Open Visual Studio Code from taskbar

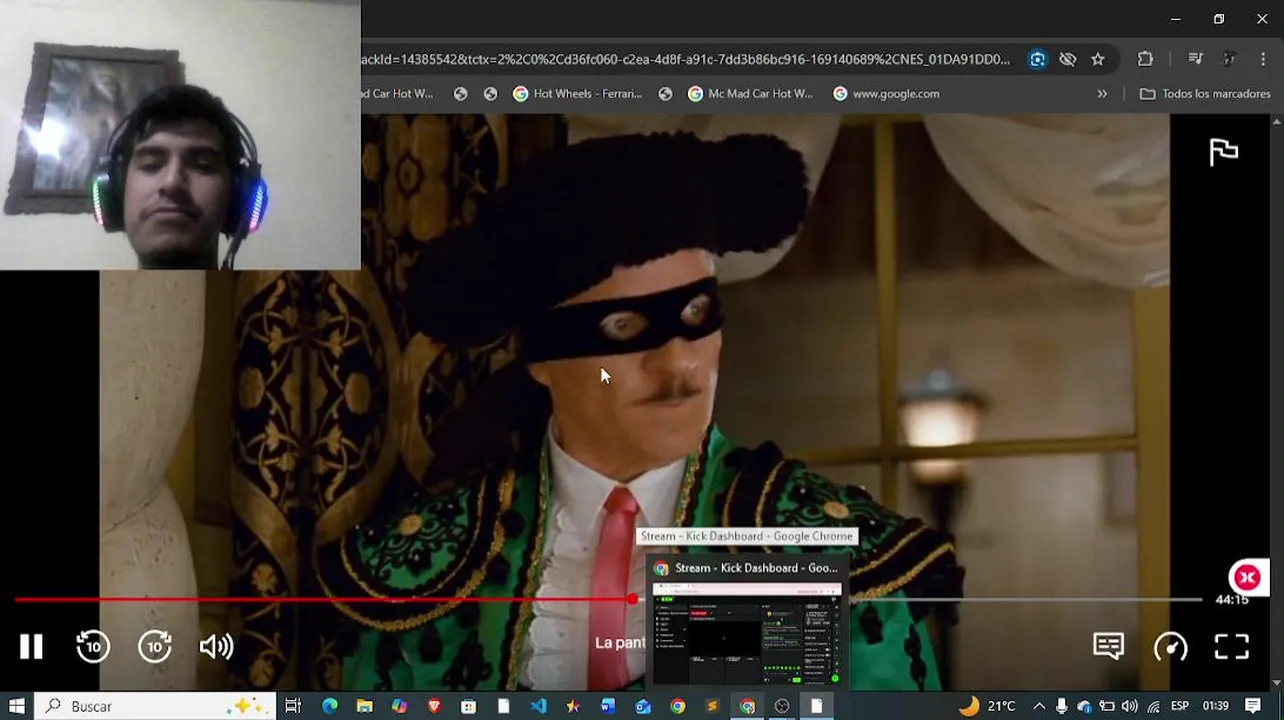coord(539,706)
